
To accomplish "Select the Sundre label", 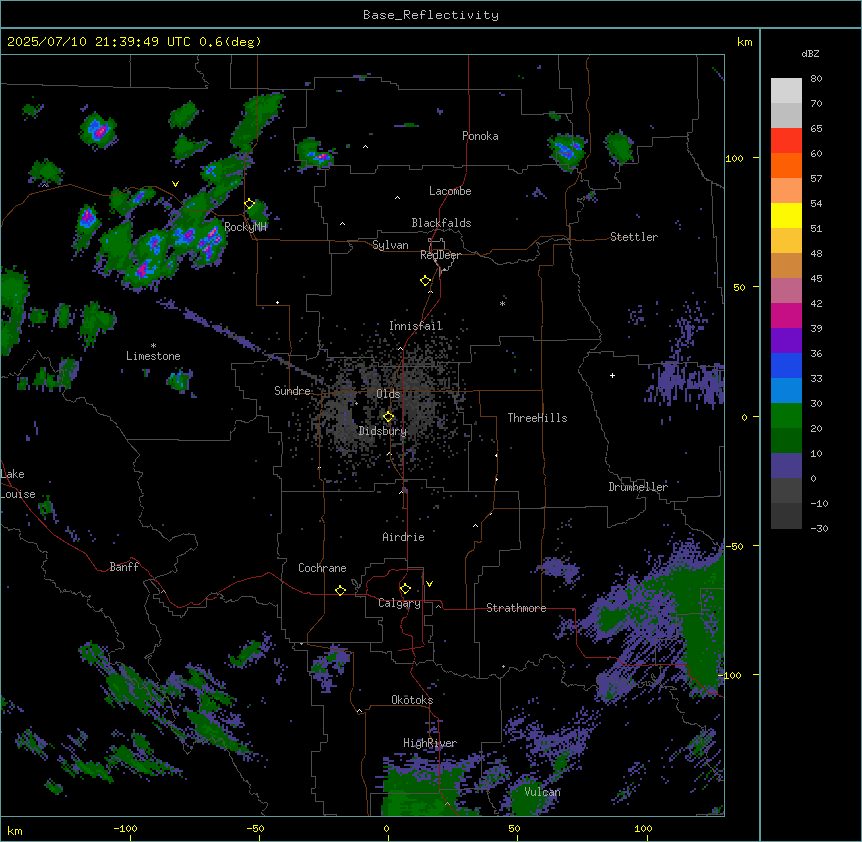I will (x=292, y=391).
